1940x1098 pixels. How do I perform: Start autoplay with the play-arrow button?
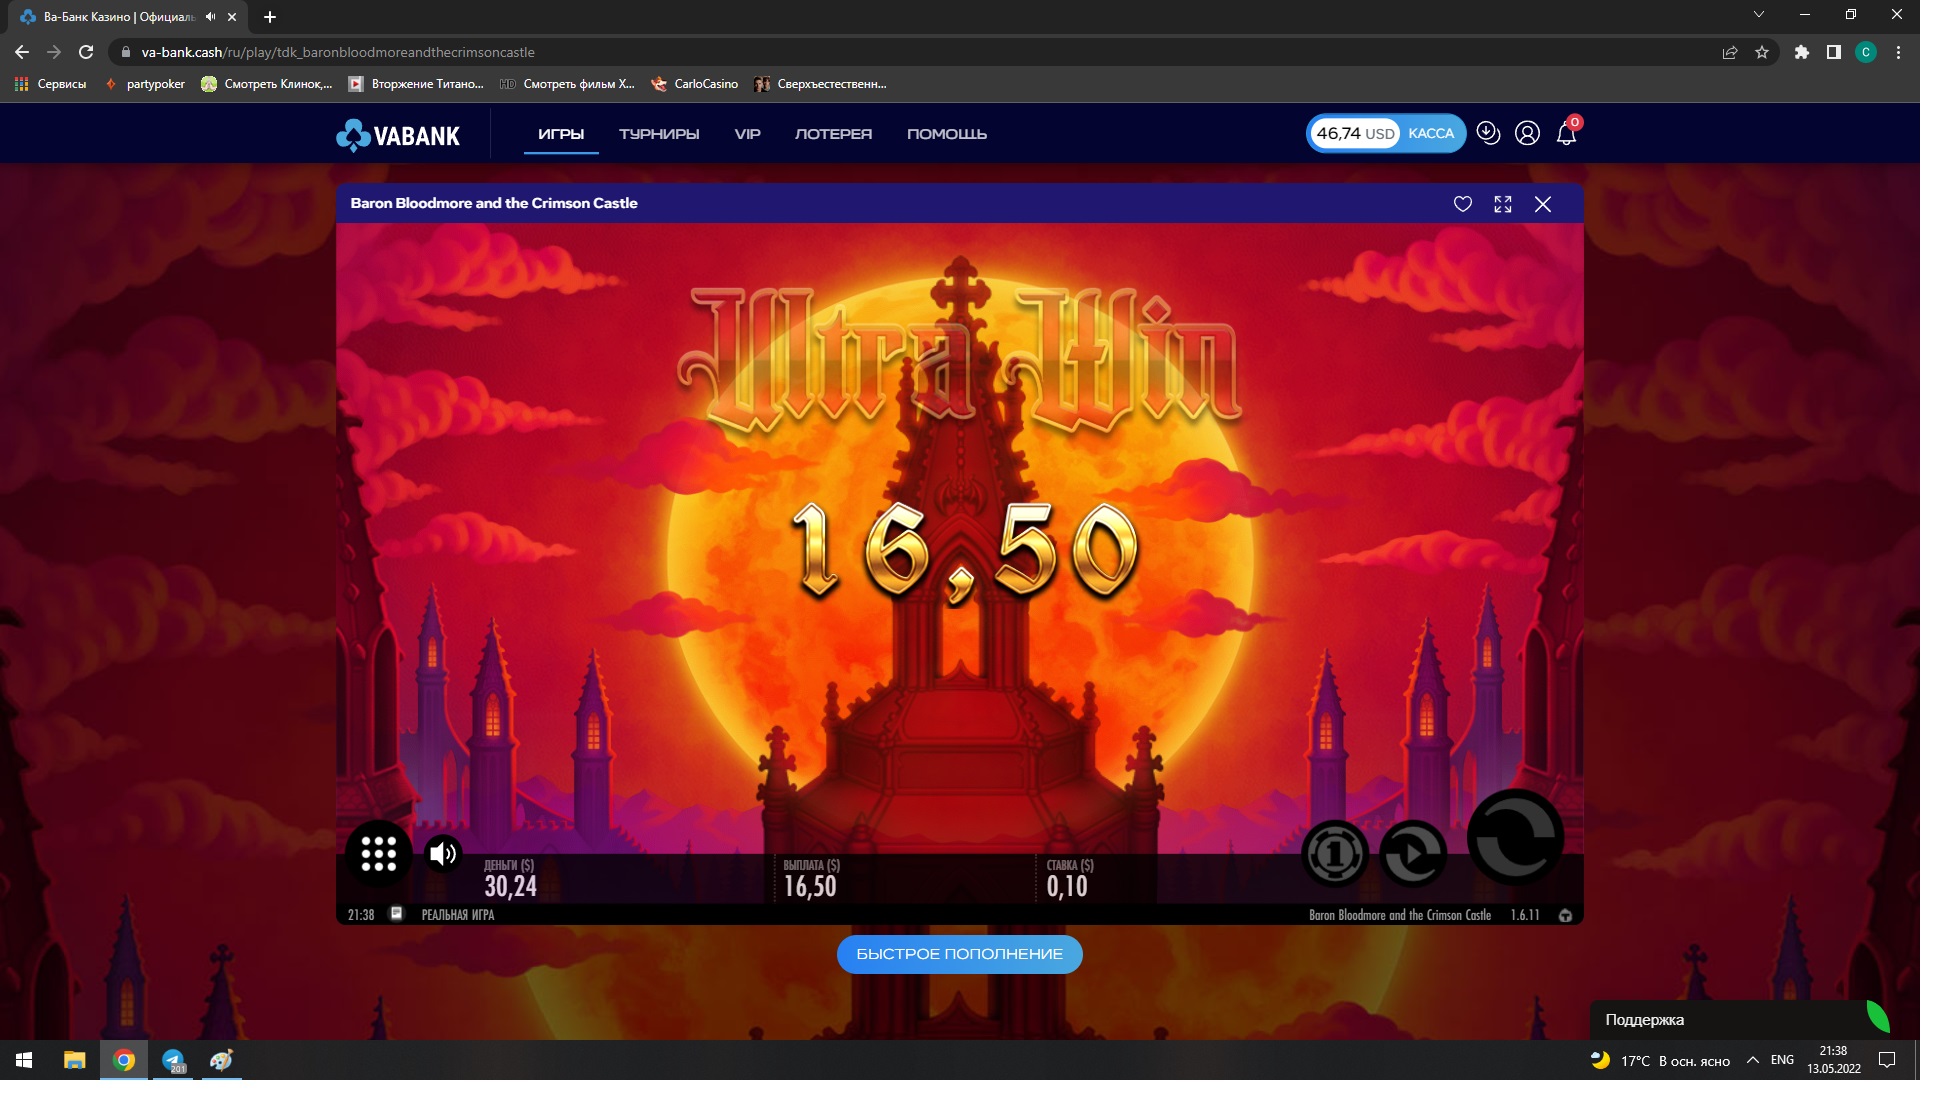pyautogui.click(x=1412, y=853)
